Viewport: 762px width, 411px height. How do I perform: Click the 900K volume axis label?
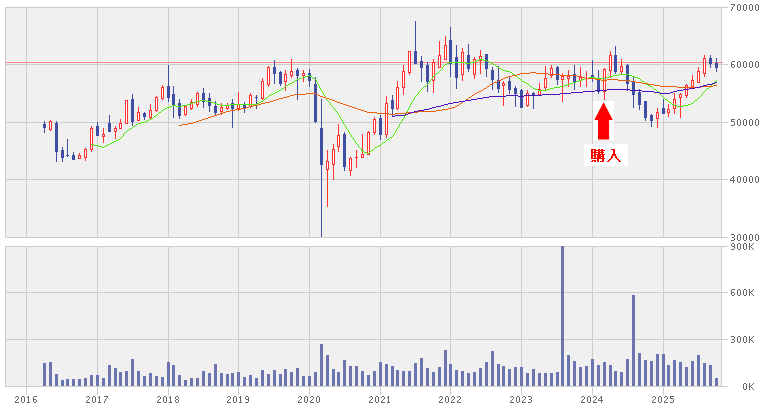pyautogui.click(x=744, y=246)
